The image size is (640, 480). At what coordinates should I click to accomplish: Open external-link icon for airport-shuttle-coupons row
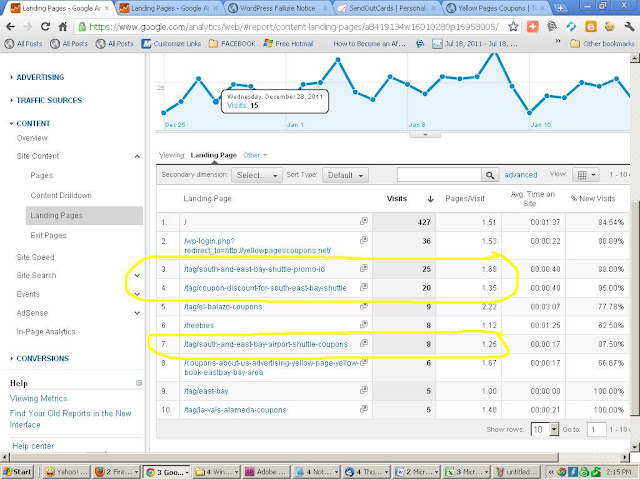tap(364, 343)
